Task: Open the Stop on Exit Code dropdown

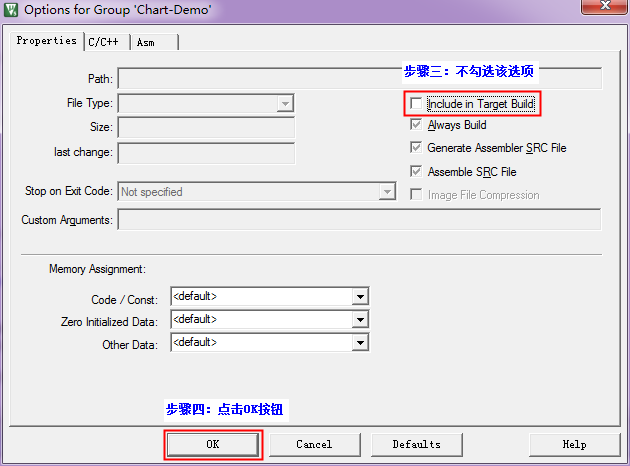Action: 387,192
